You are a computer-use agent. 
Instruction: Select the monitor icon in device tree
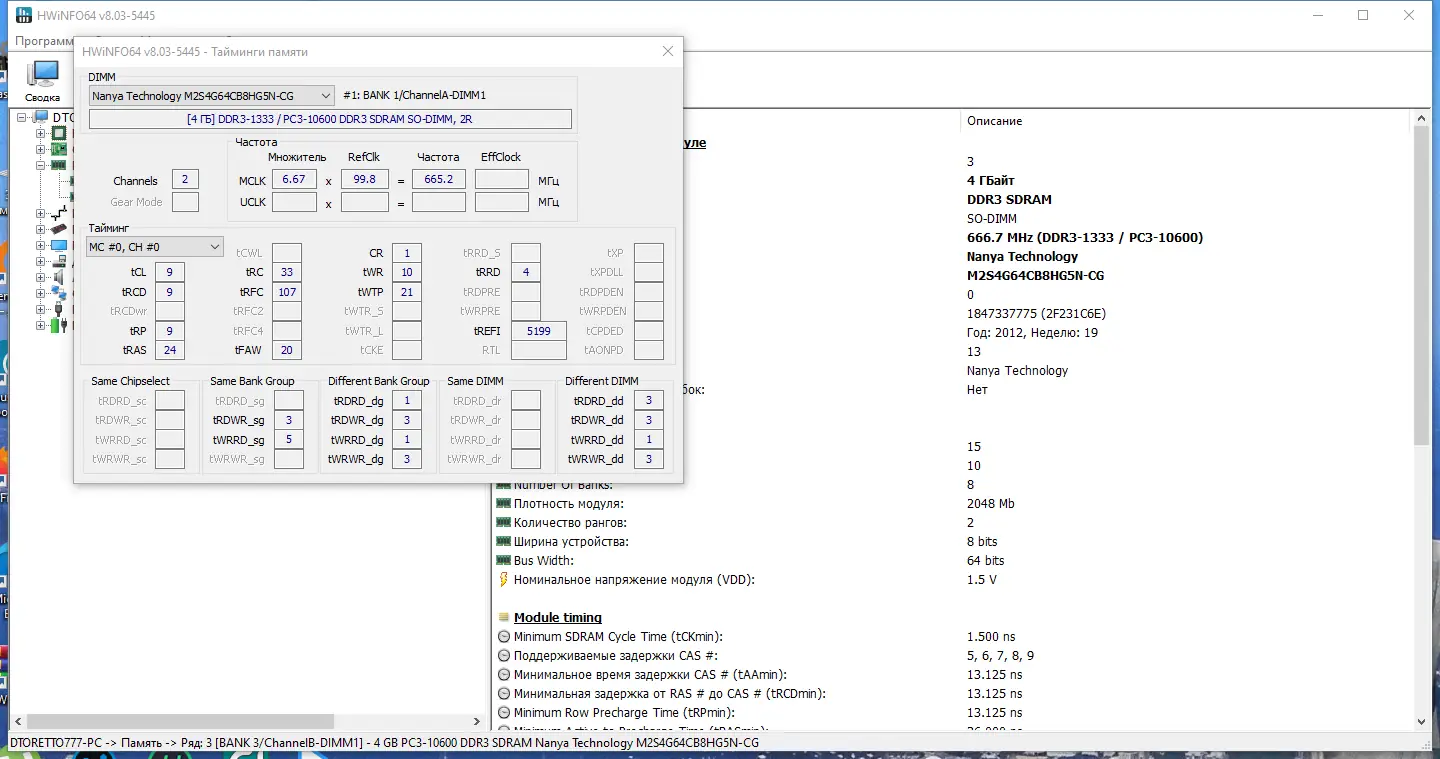[x=59, y=245]
